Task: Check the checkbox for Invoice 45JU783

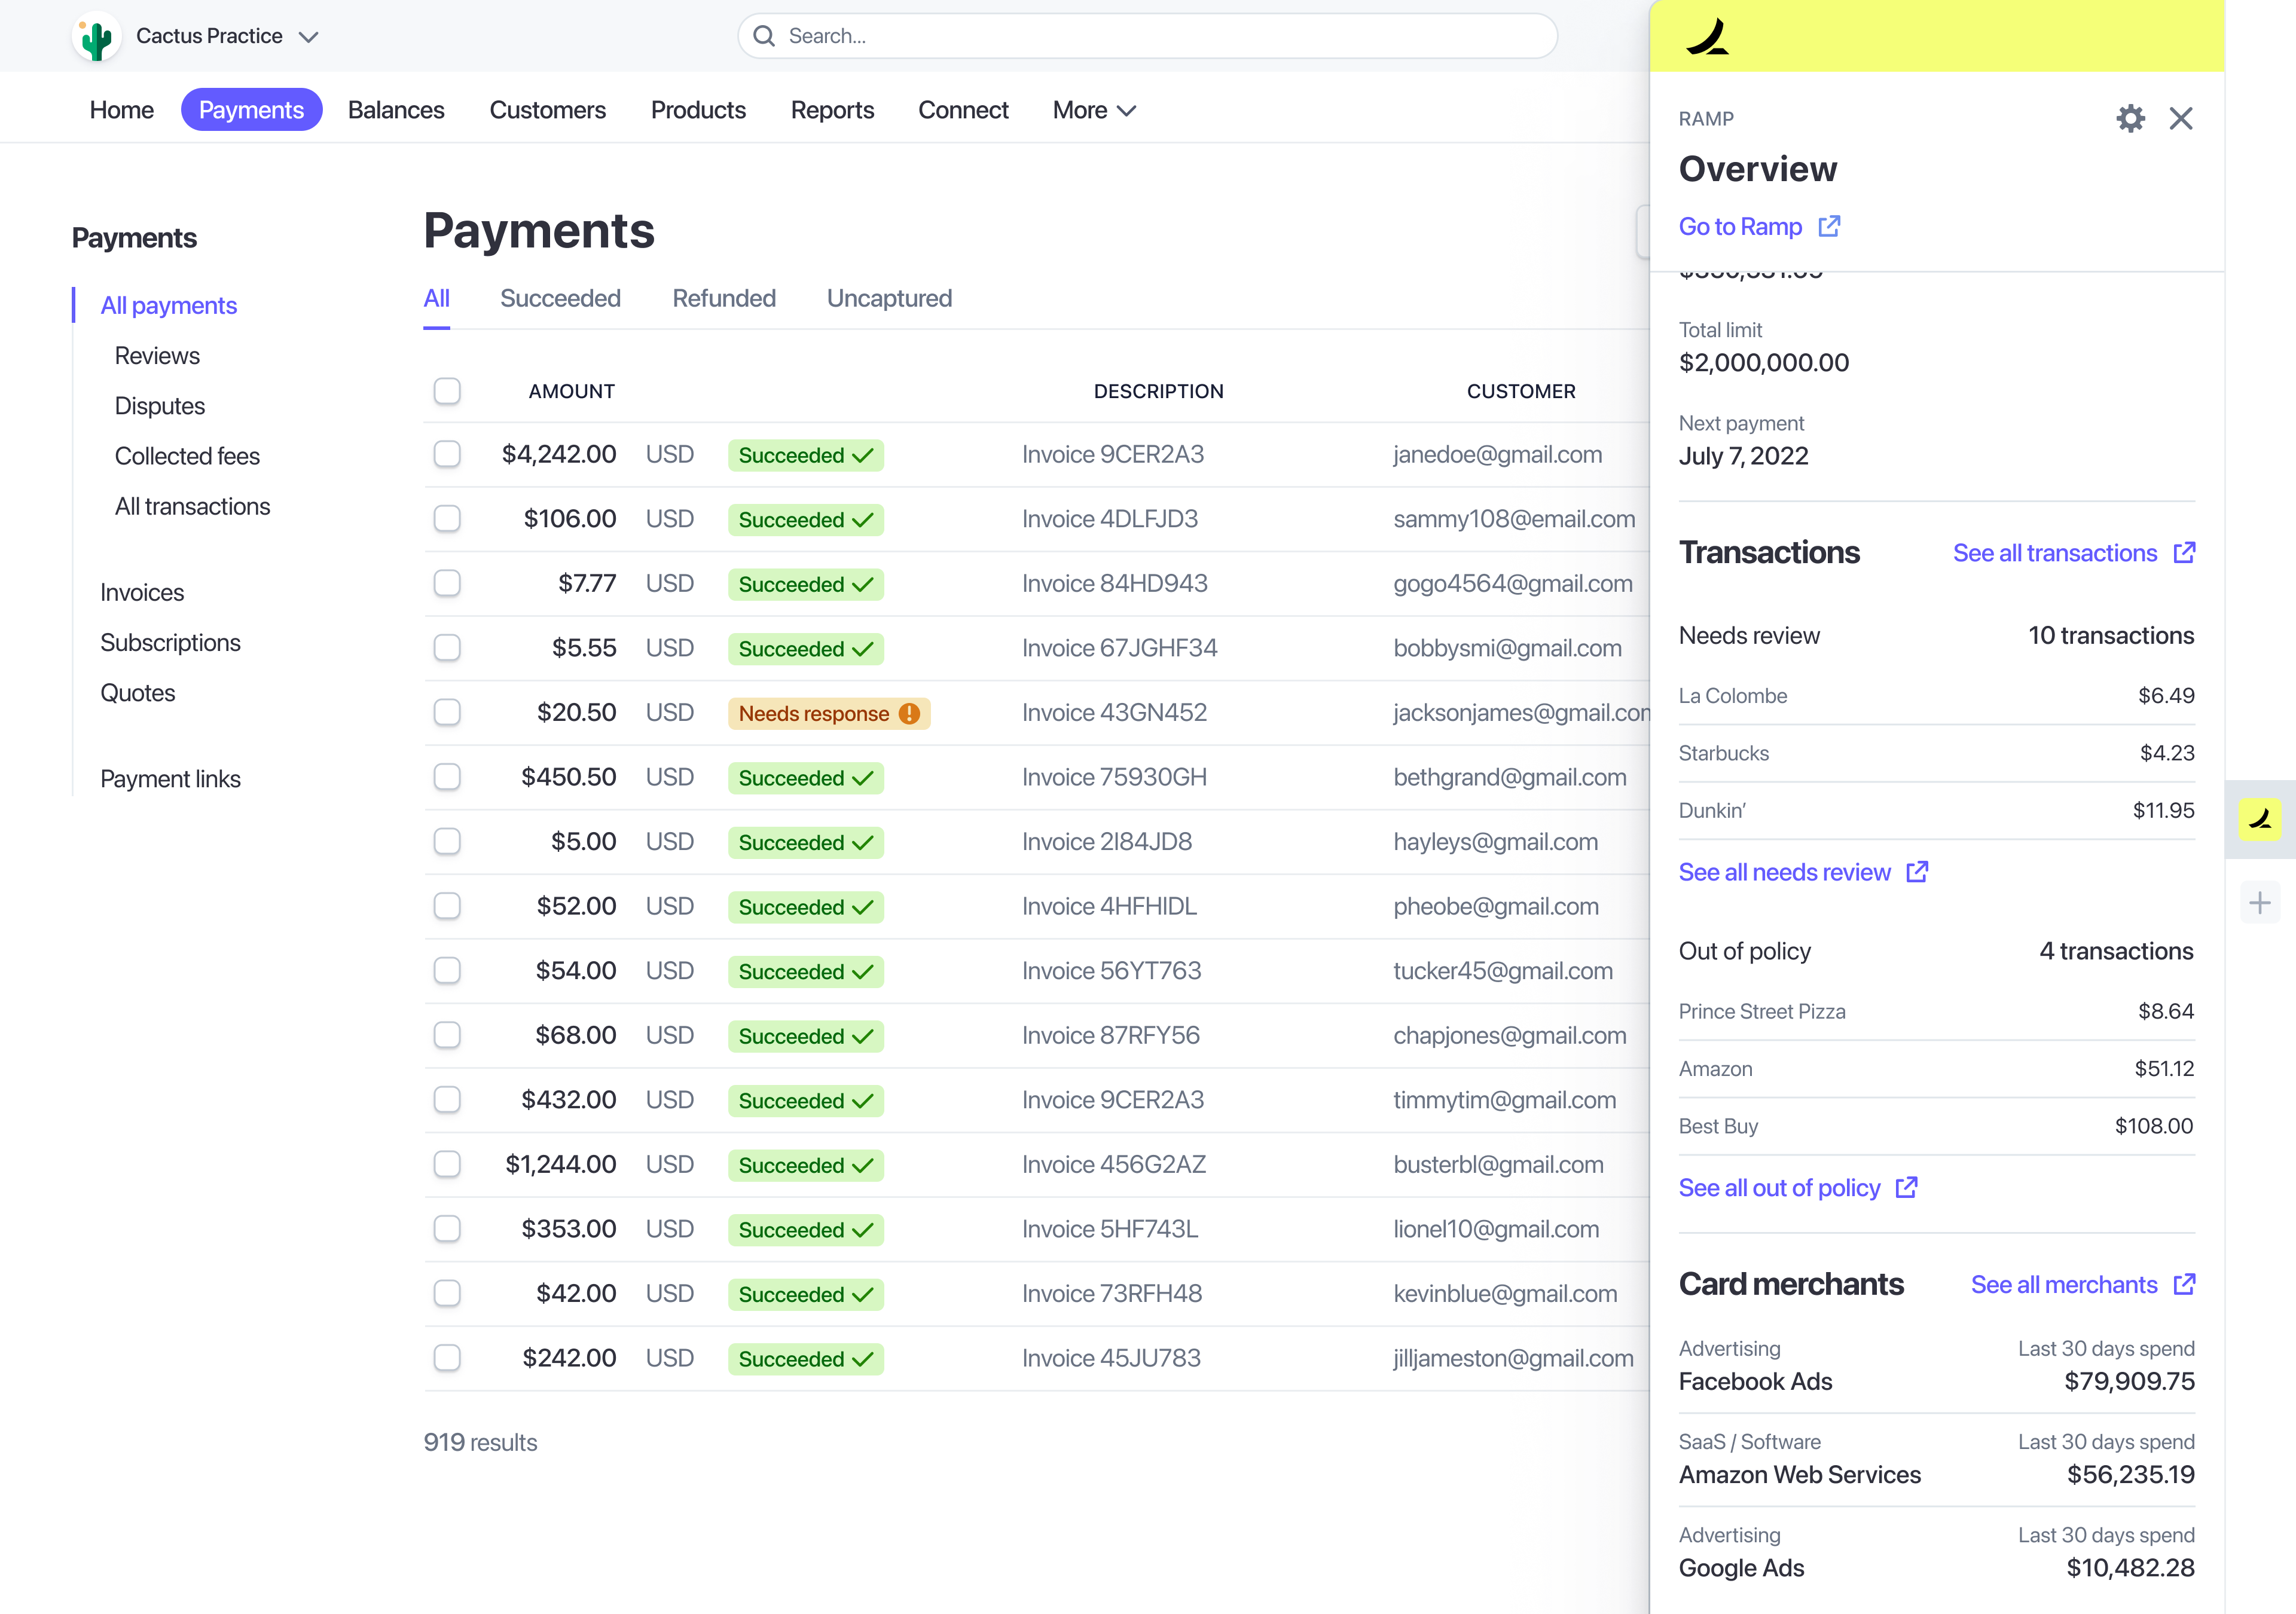Action: tap(447, 1358)
